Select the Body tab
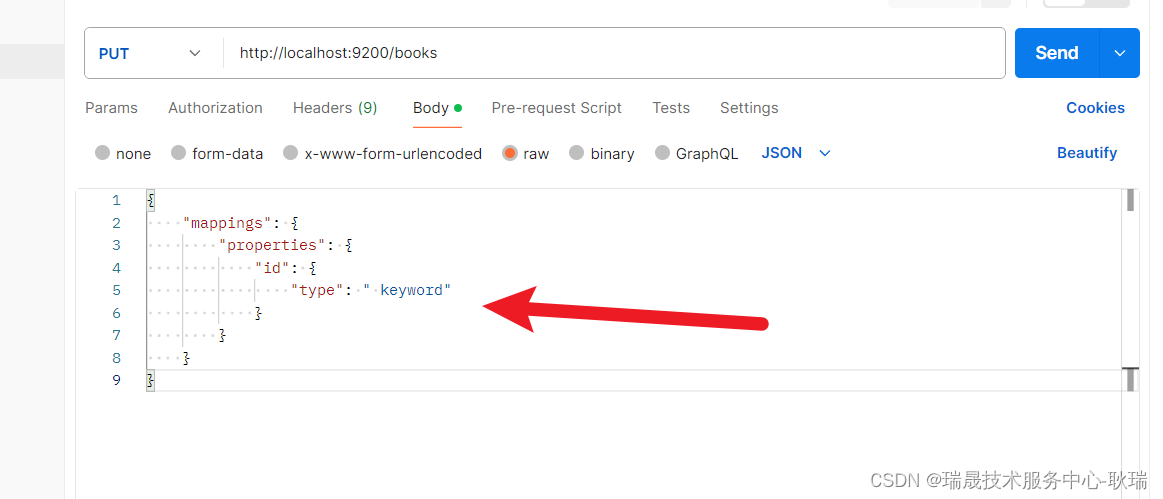 [437, 108]
